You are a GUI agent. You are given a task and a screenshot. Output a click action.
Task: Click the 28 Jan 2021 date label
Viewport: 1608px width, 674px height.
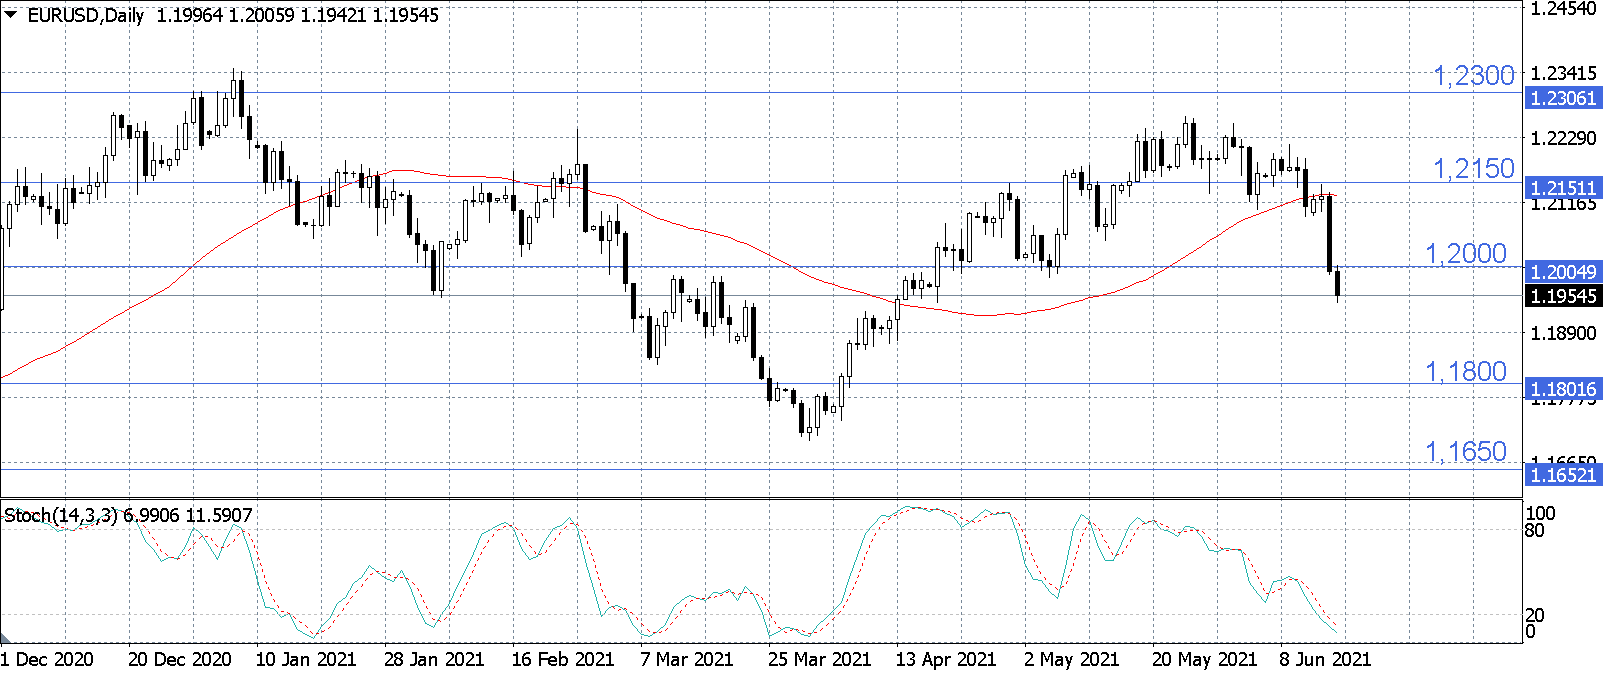pos(434,659)
